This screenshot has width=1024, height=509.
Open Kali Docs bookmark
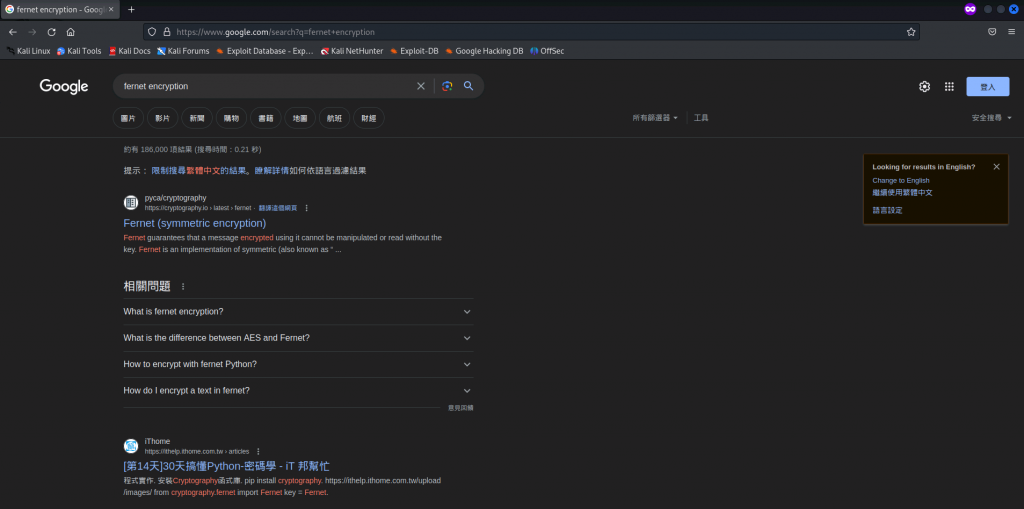129,51
